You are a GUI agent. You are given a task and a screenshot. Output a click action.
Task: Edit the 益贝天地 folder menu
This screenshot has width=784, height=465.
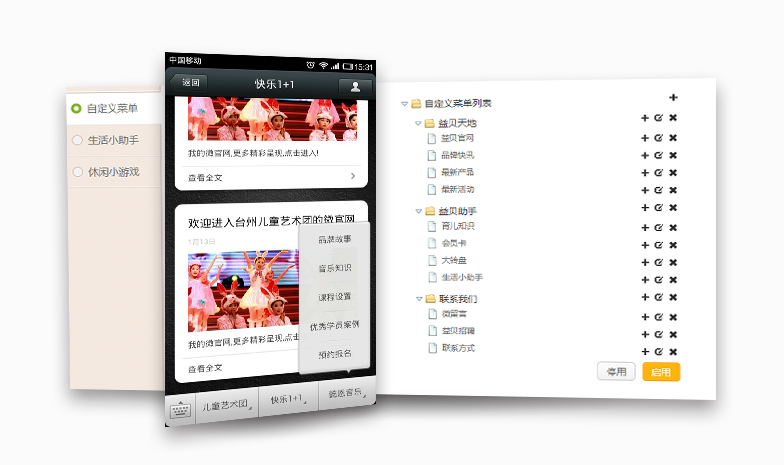click(658, 118)
